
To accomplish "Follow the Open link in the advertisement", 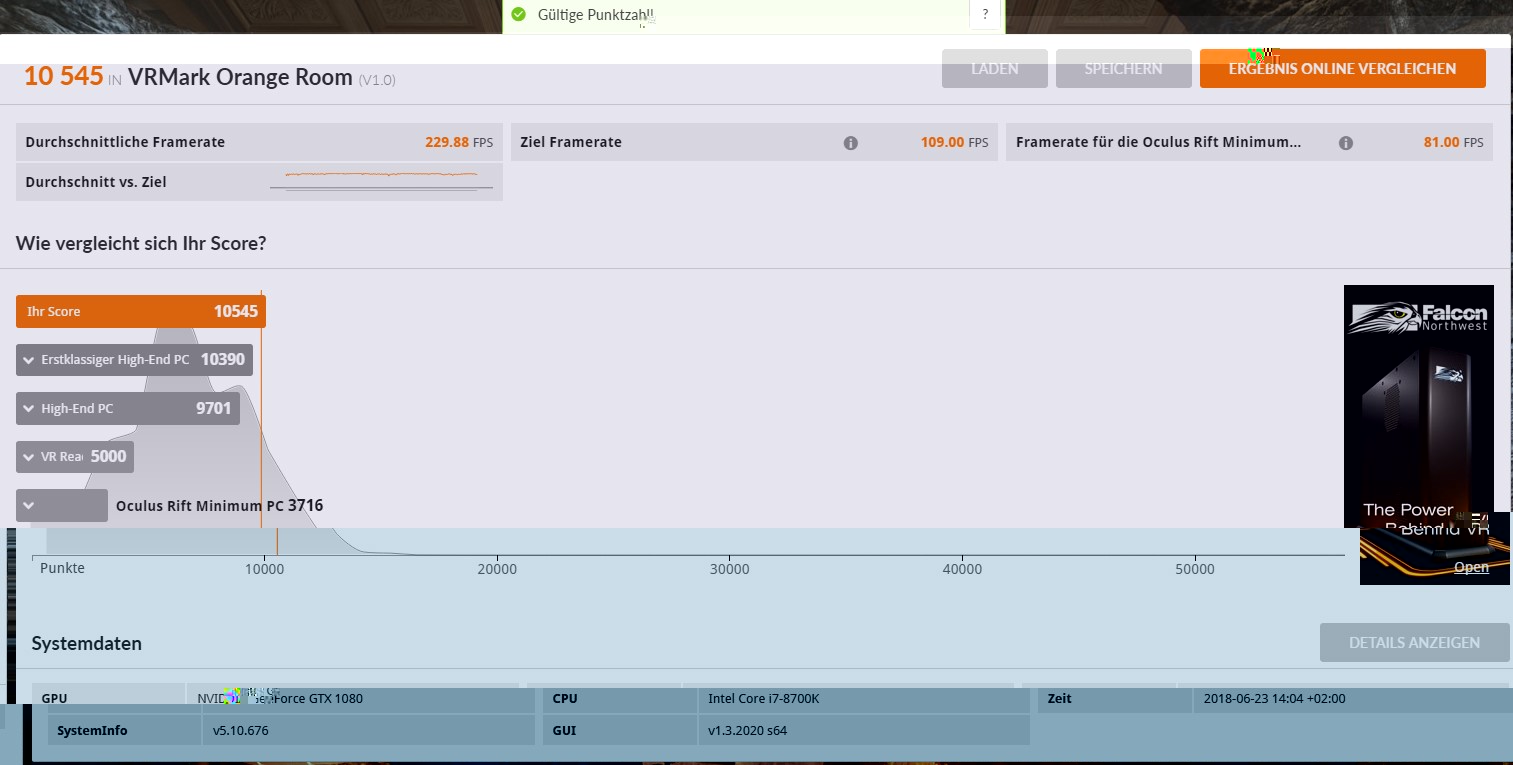I will click(x=1471, y=568).
